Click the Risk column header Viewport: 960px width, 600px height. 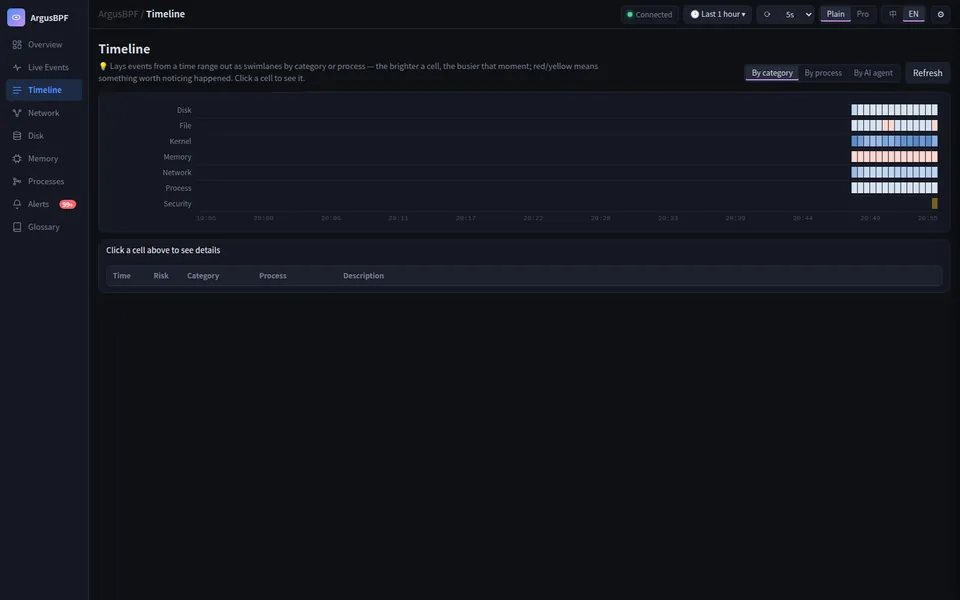click(161, 276)
